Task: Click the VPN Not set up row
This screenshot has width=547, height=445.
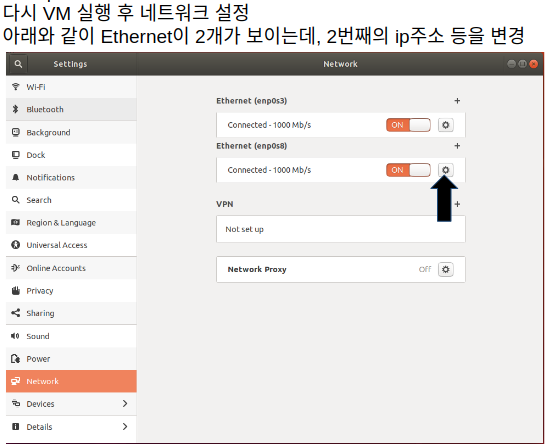Action: point(340,229)
